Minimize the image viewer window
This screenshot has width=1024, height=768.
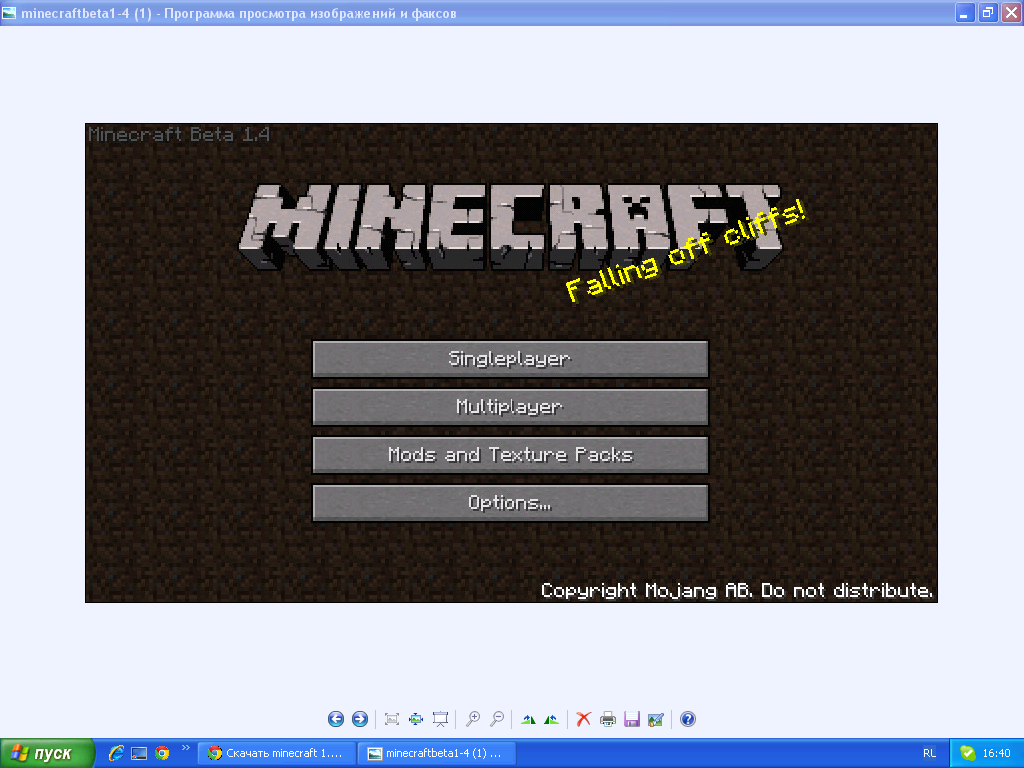pos(965,12)
